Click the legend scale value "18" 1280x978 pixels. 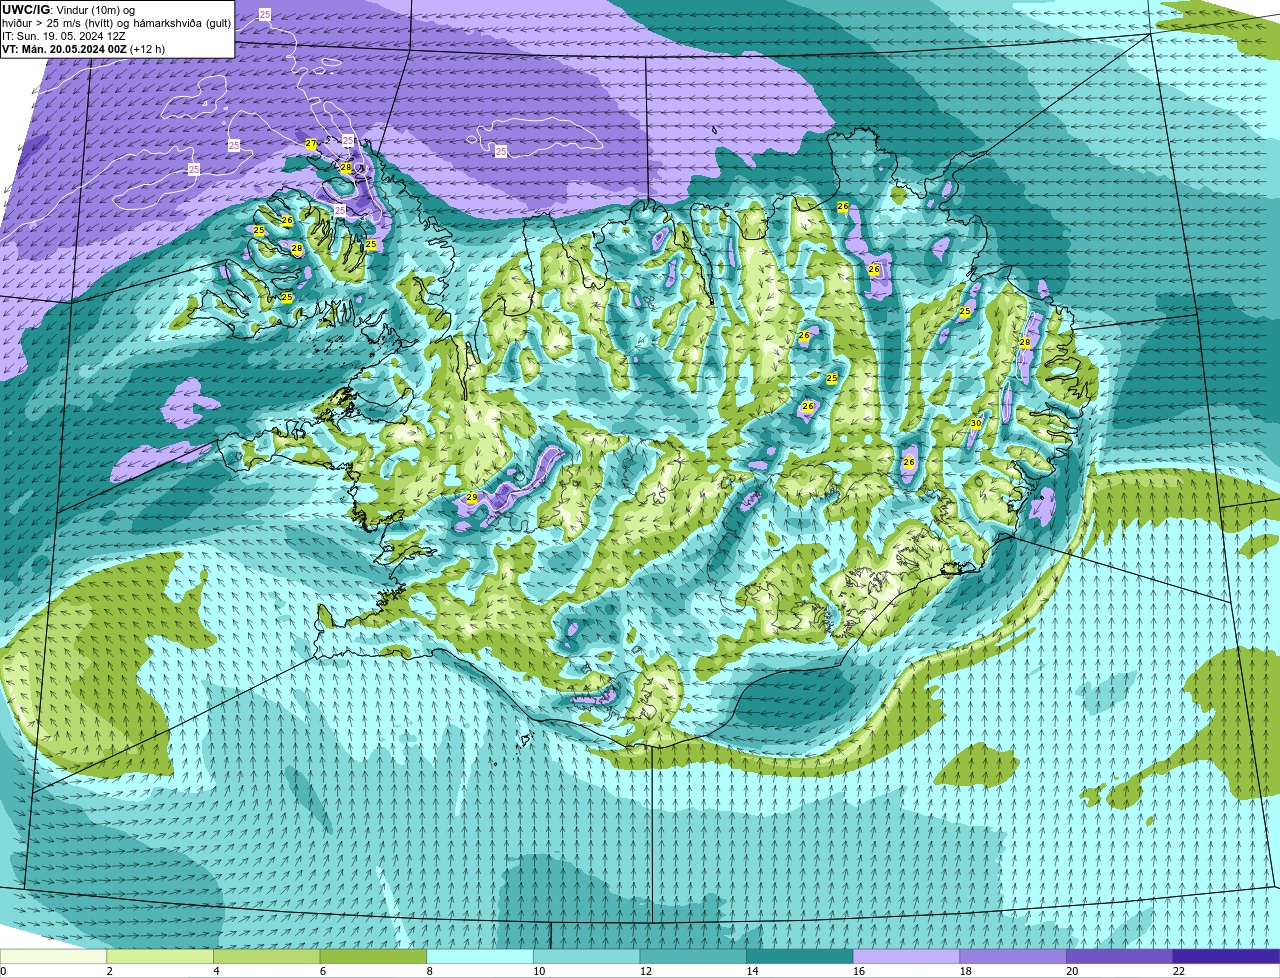point(966,970)
